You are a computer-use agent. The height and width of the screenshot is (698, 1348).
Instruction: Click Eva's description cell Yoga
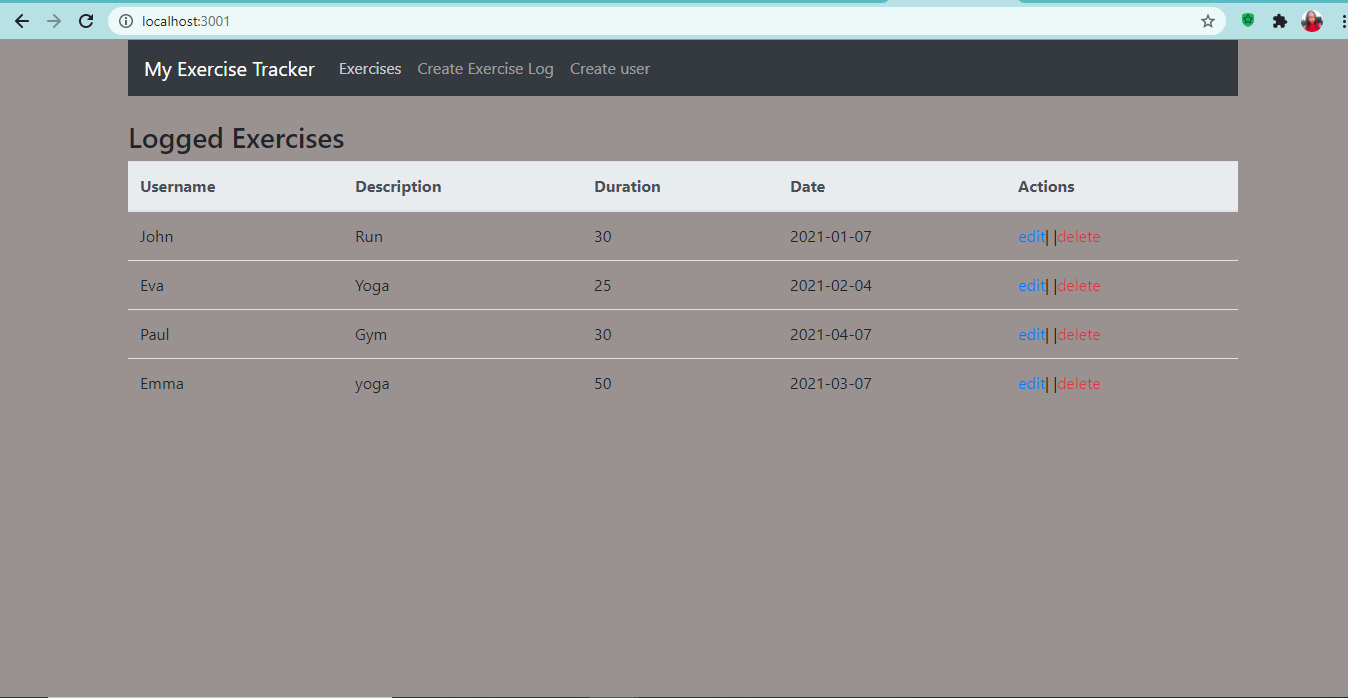[372, 286]
